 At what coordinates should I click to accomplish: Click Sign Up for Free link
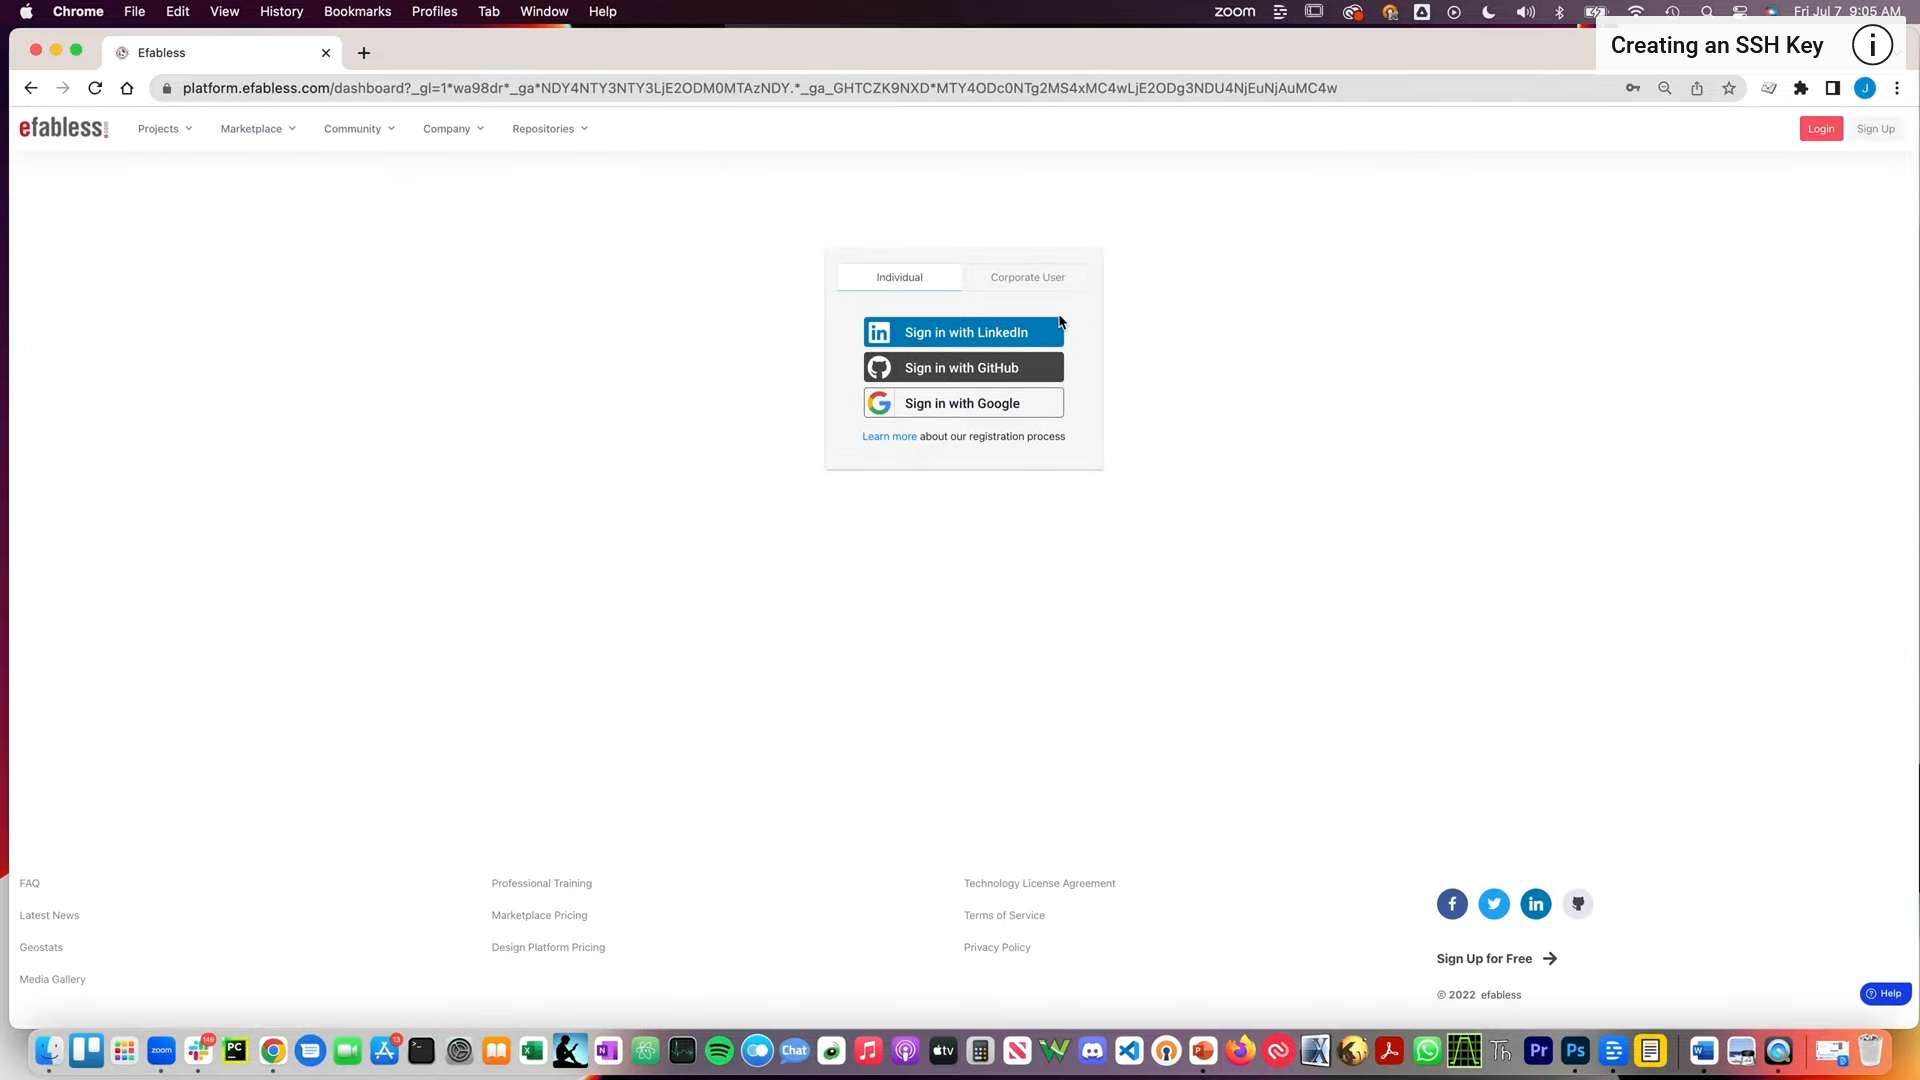point(1497,958)
